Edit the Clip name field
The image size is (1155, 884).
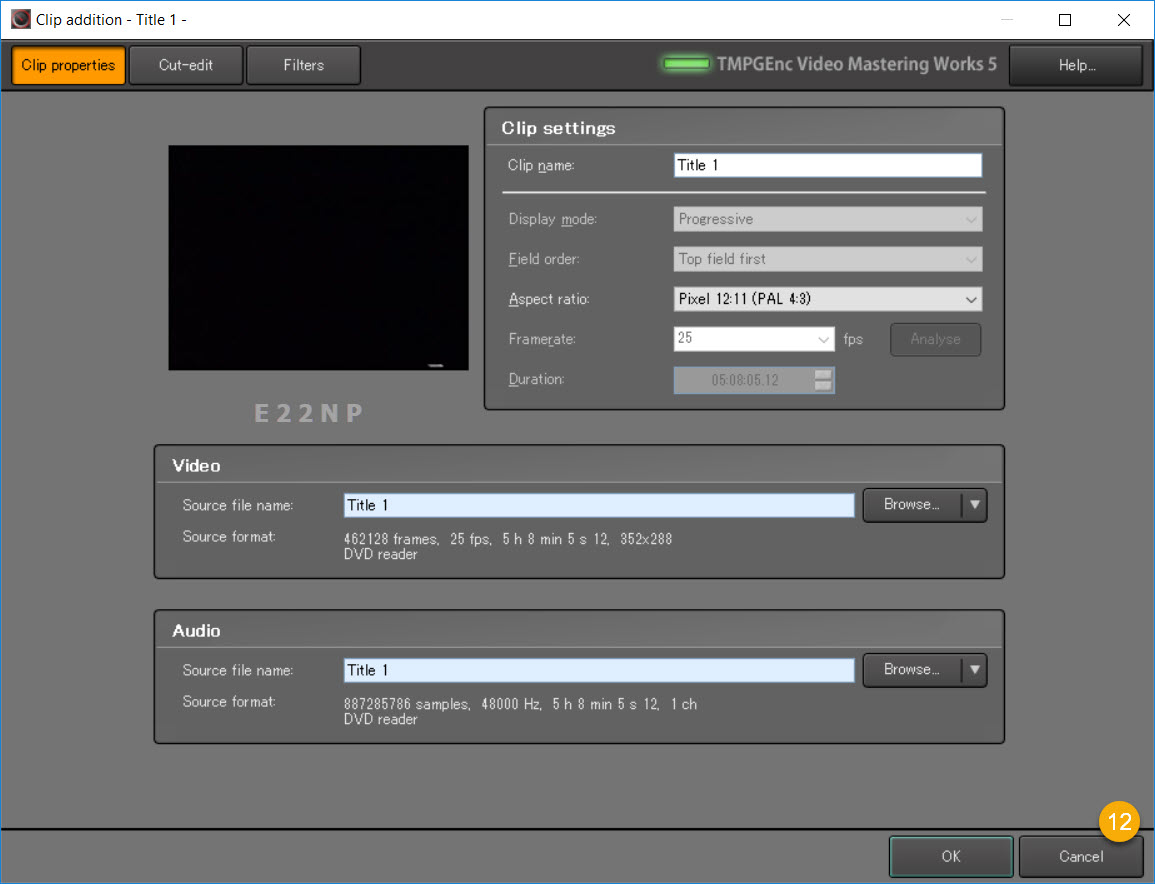[827, 165]
